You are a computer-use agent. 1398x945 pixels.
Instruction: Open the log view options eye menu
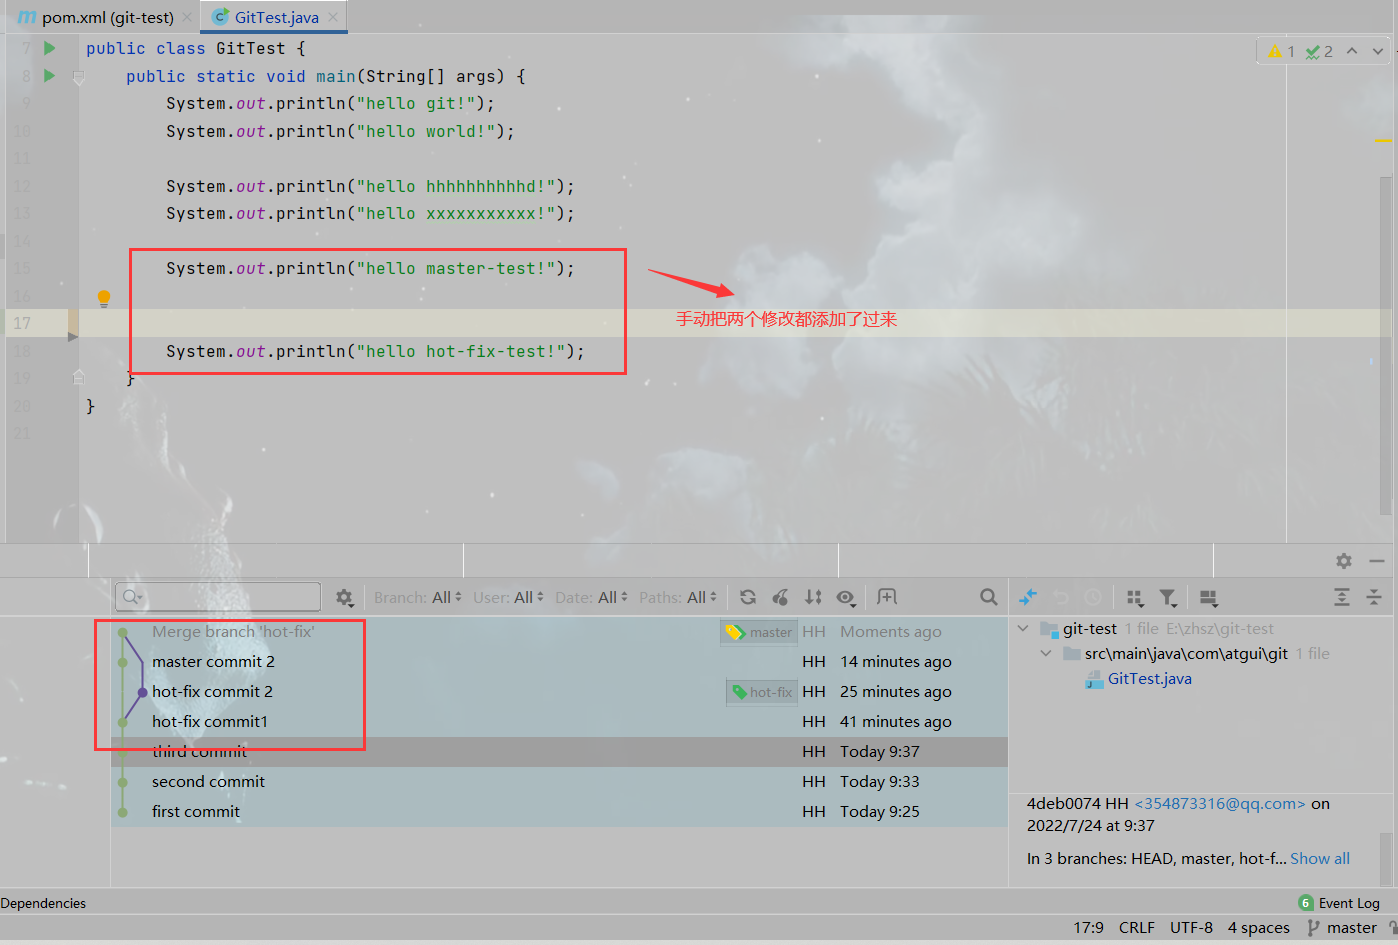click(847, 597)
